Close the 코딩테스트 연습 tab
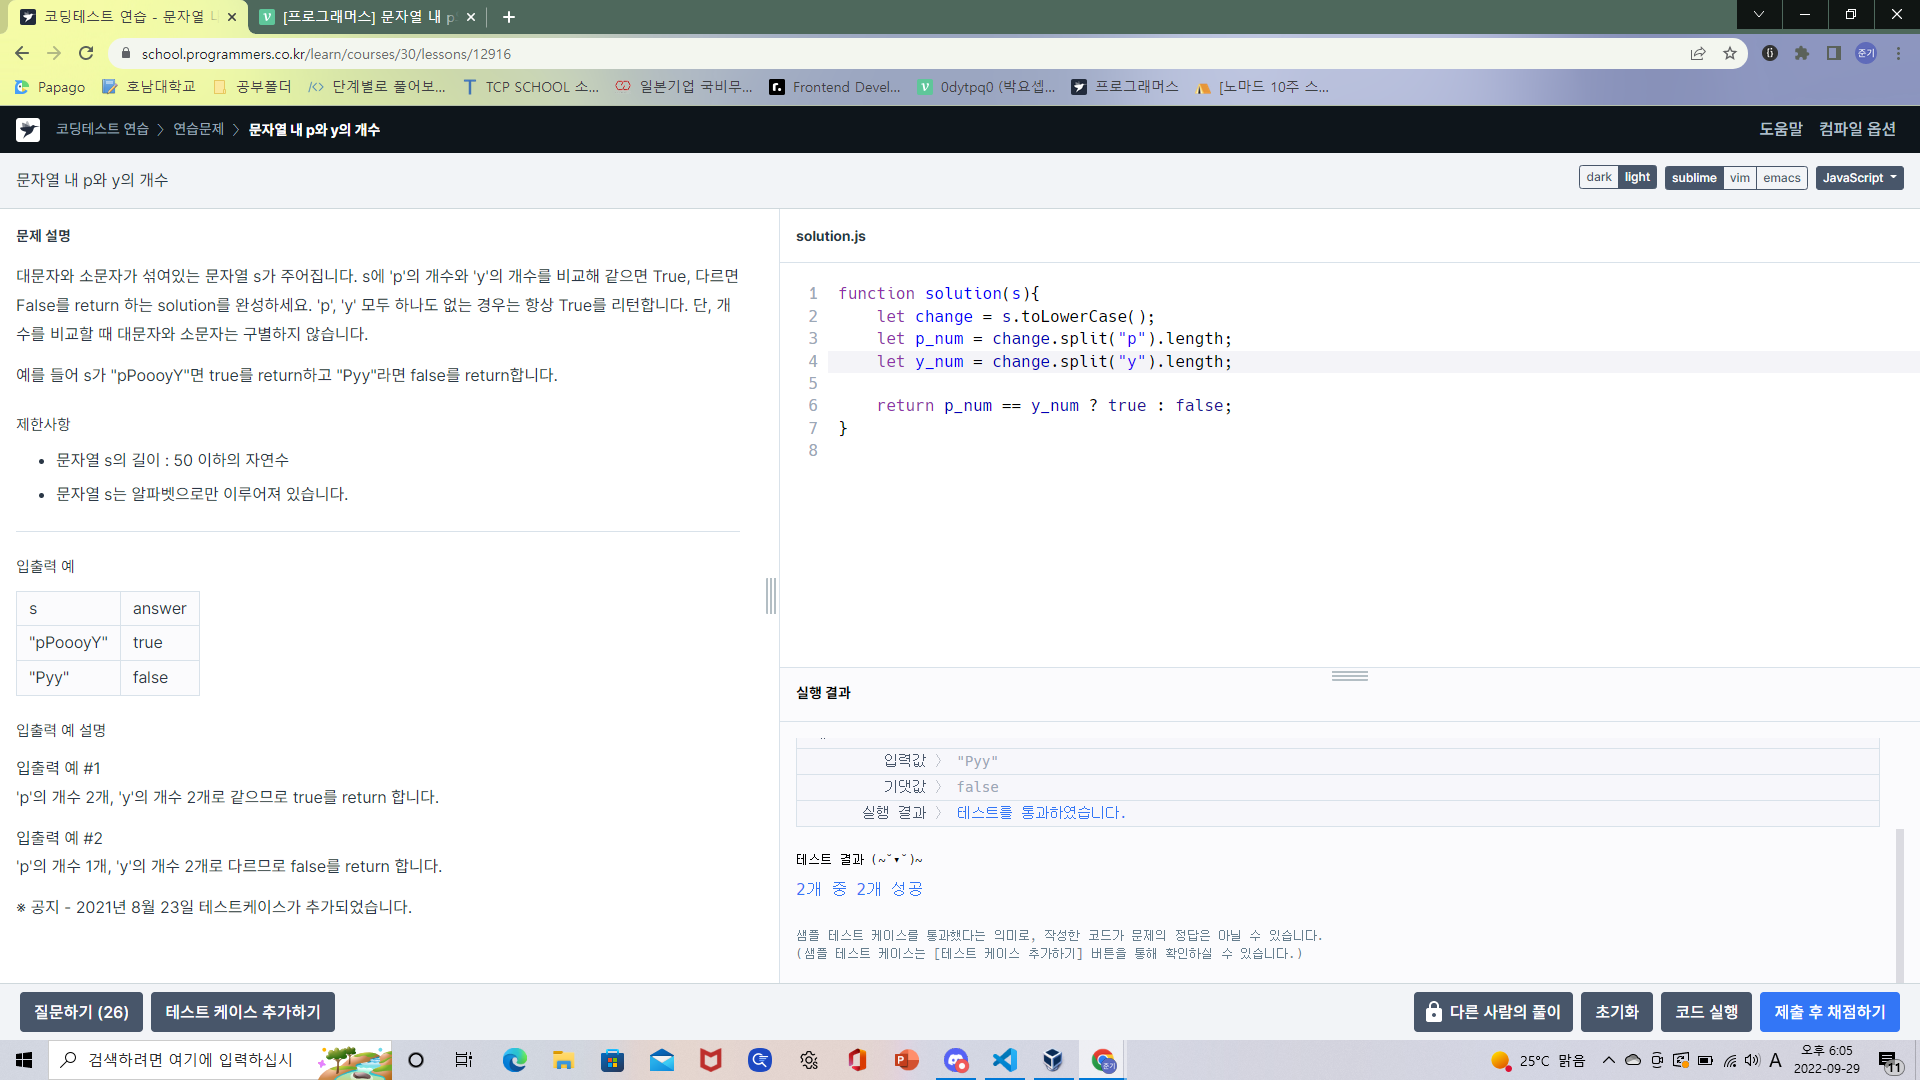This screenshot has width=1920, height=1080. coord(232,17)
